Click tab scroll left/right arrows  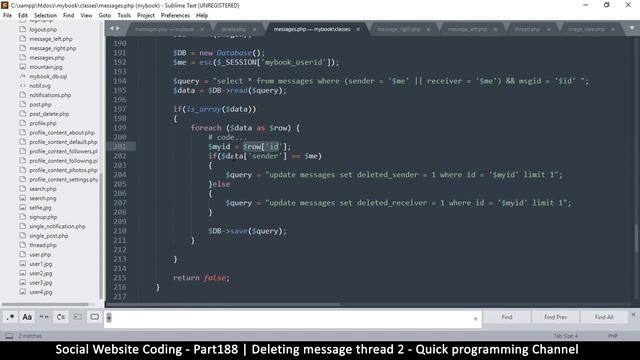(115, 29)
